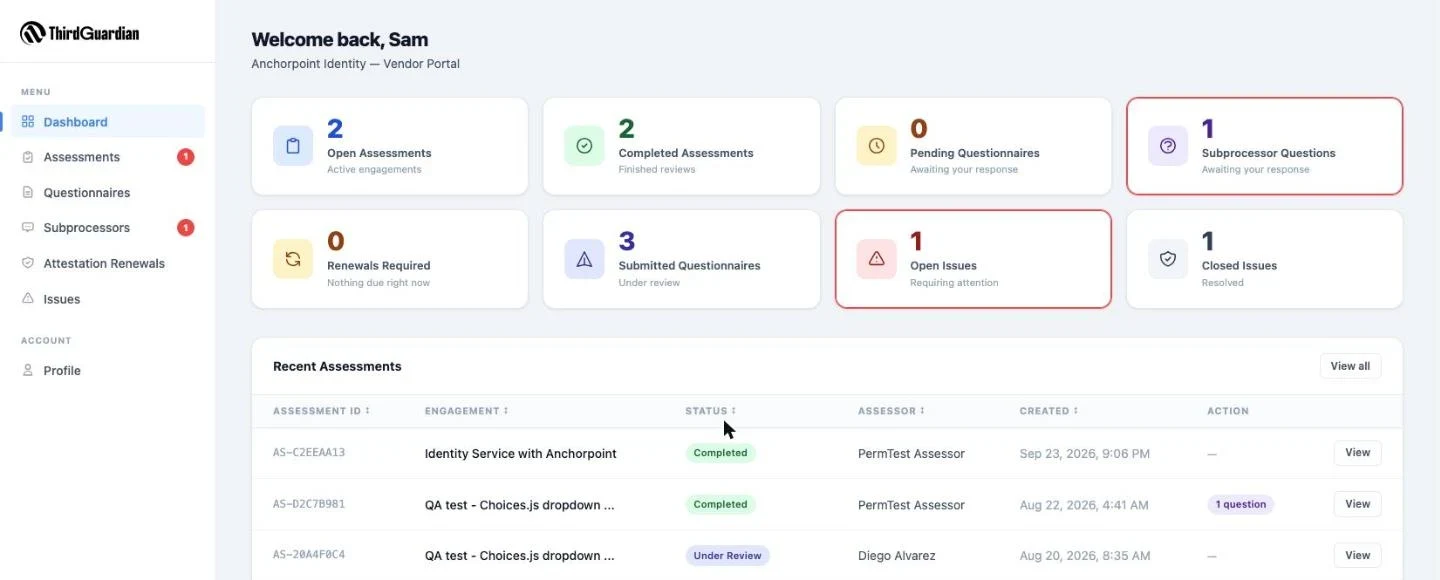Click the Questionnaires document icon in sidebar
This screenshot has width=1440, height=580.
(28, 192)
